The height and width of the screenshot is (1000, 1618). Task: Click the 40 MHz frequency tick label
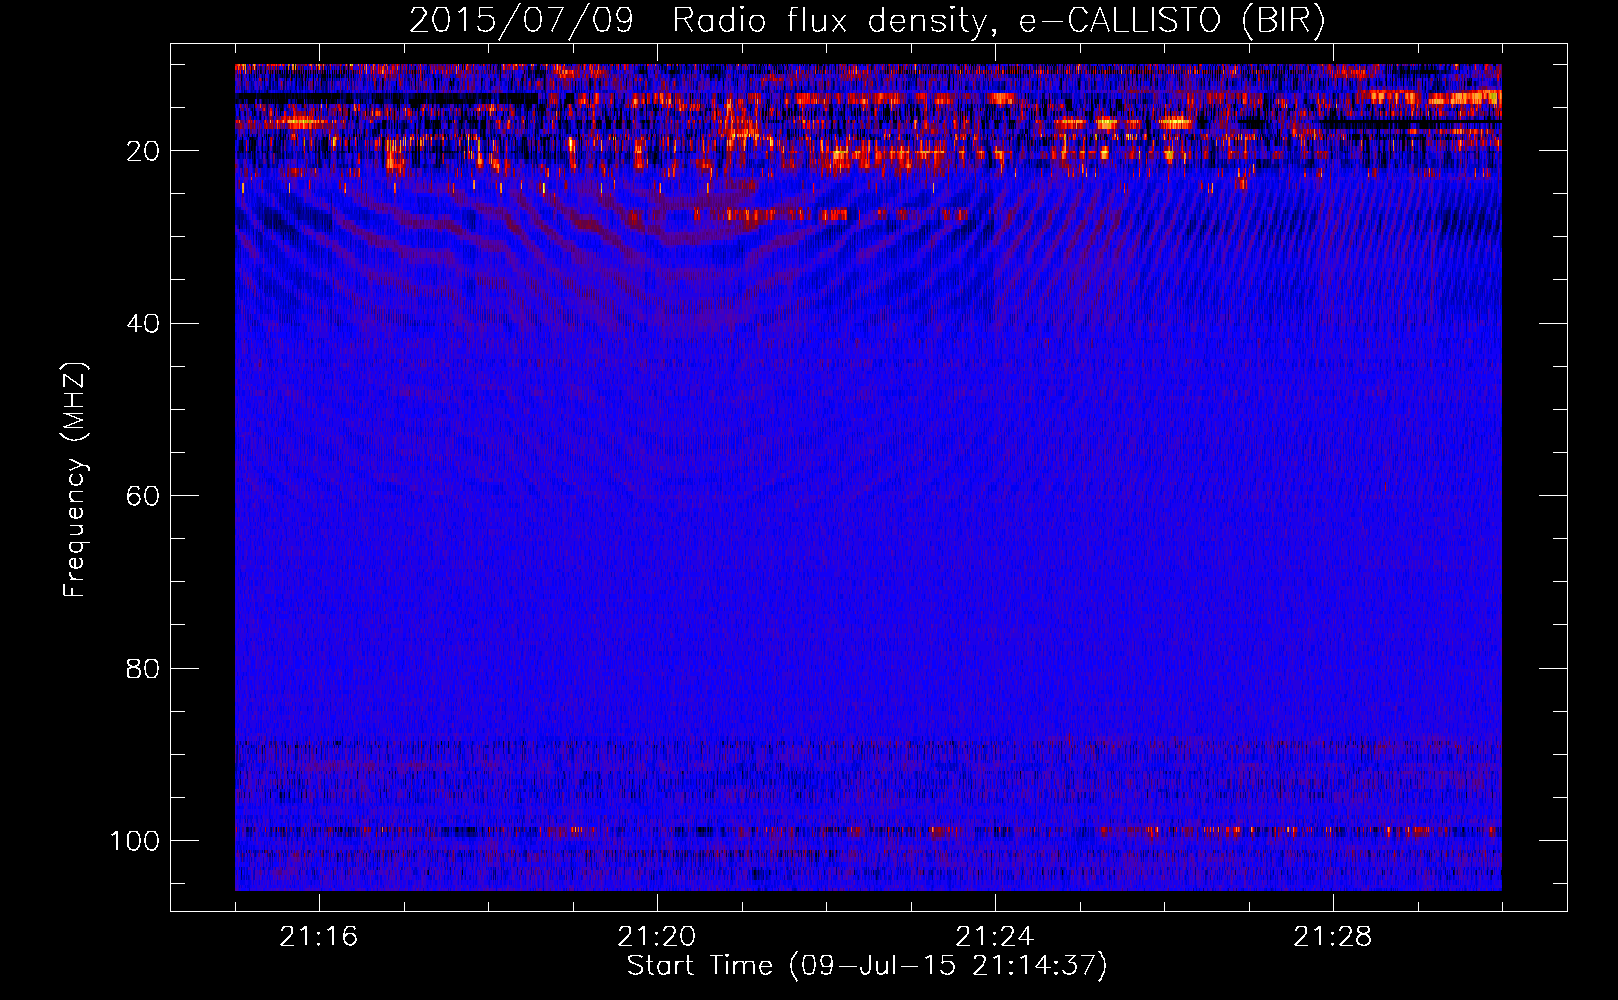tap(142, 324)
